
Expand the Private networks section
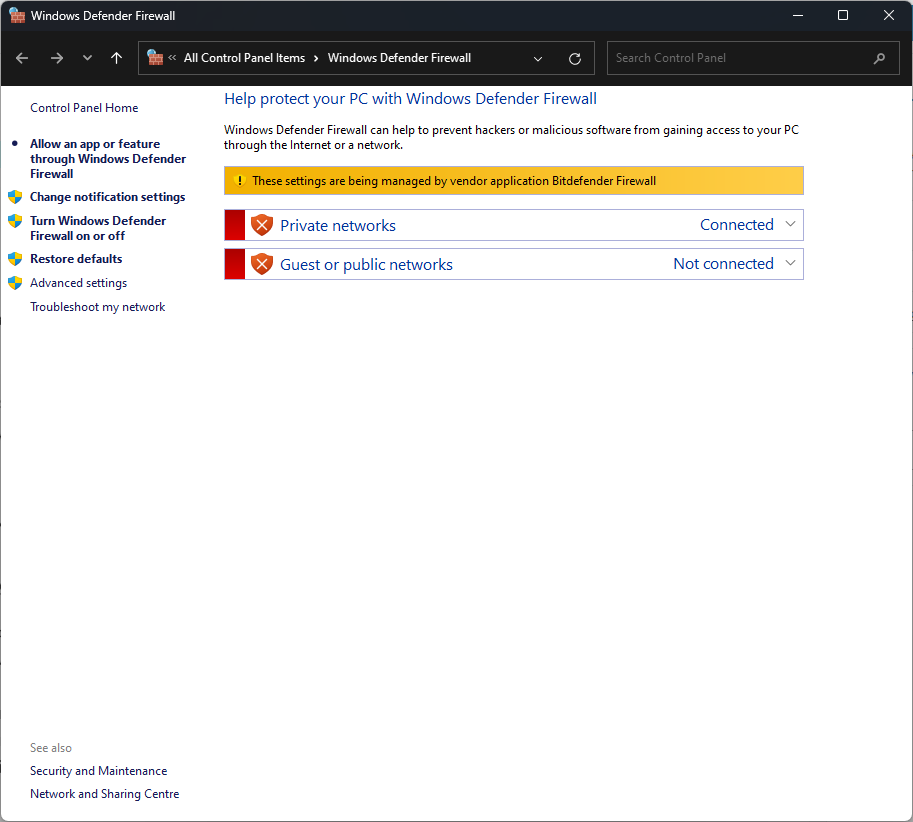click(x=790, y=225)
